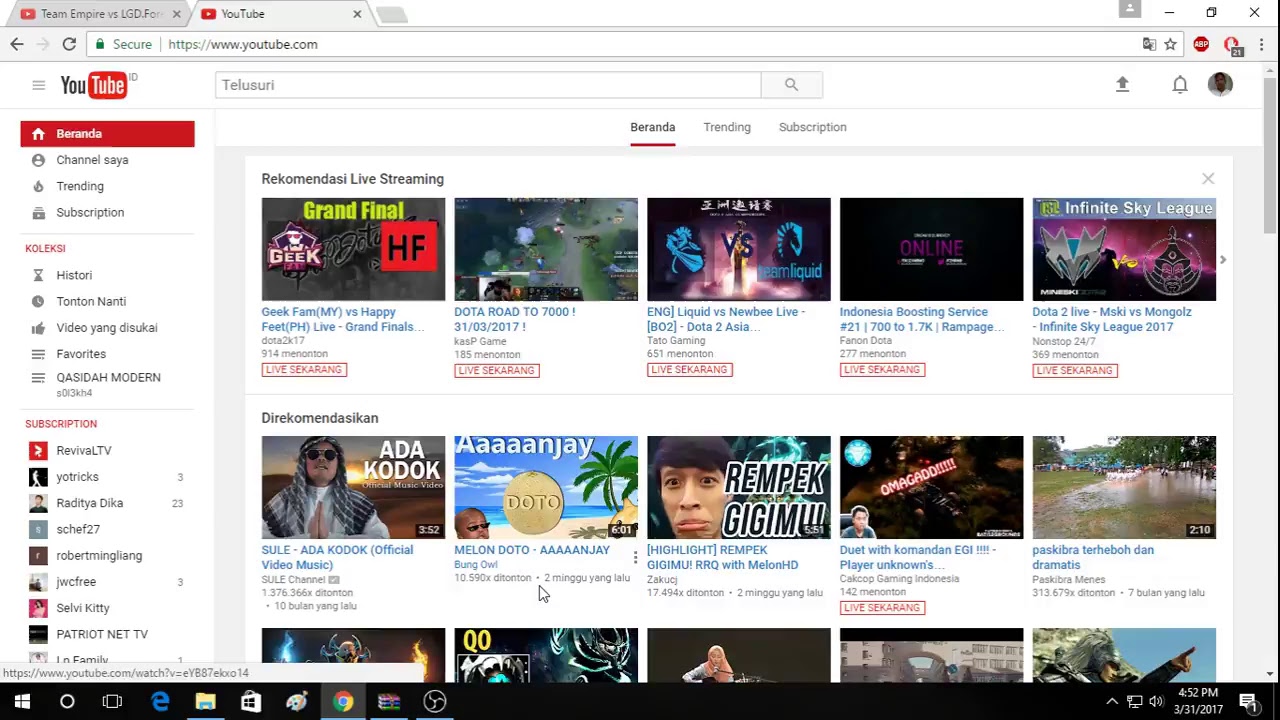Open more options for MELON DOTO video

click(635, 557)
